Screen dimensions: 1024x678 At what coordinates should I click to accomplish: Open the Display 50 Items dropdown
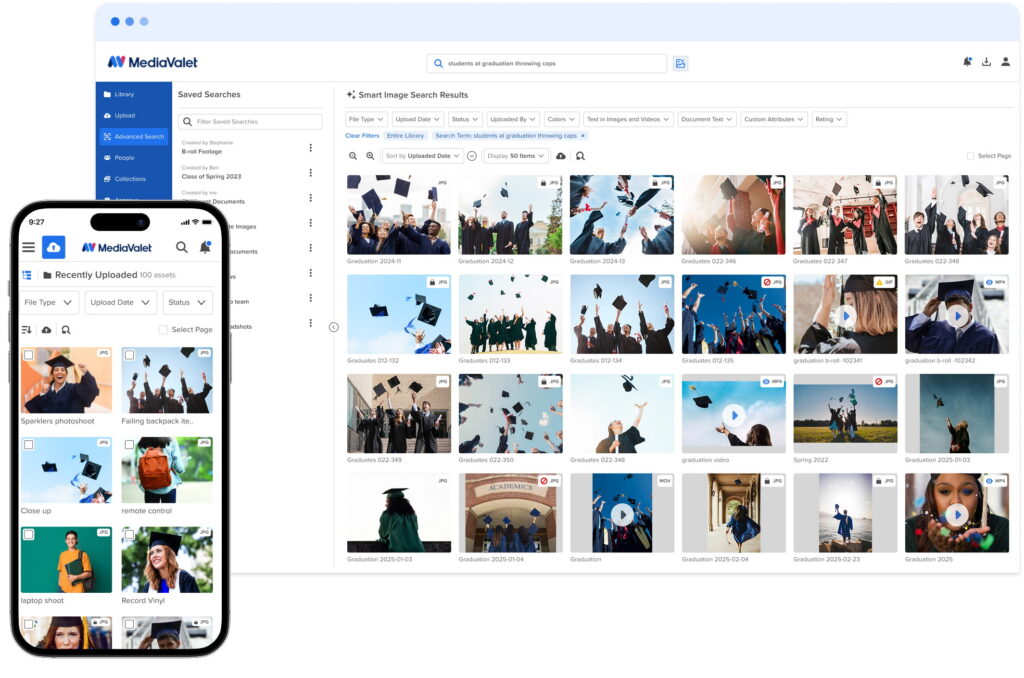click(x=515, y=156)
